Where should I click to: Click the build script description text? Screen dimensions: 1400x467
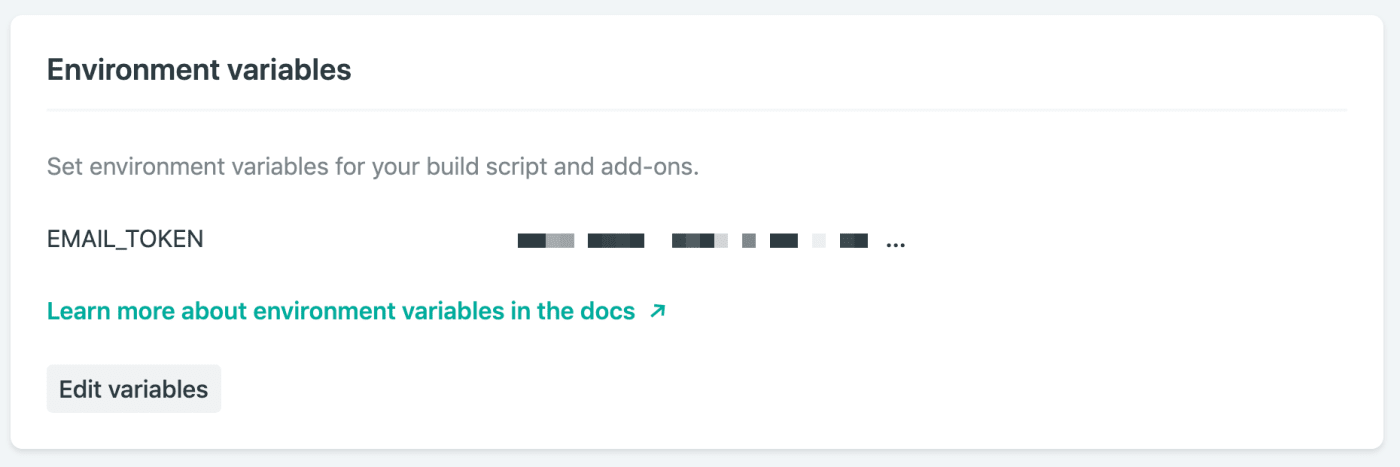coord(372,166)
